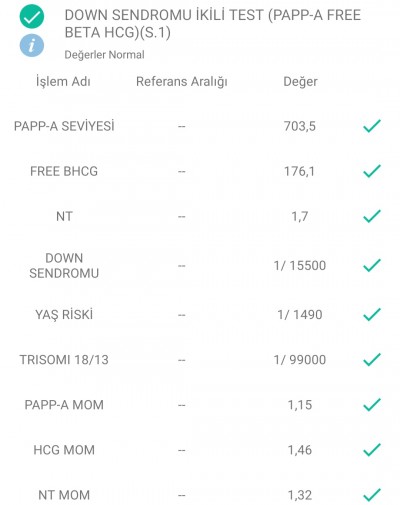Click the checkmark next to PAPP-A MOM
The width and height of the screenshot is (400, 505).
372,404
